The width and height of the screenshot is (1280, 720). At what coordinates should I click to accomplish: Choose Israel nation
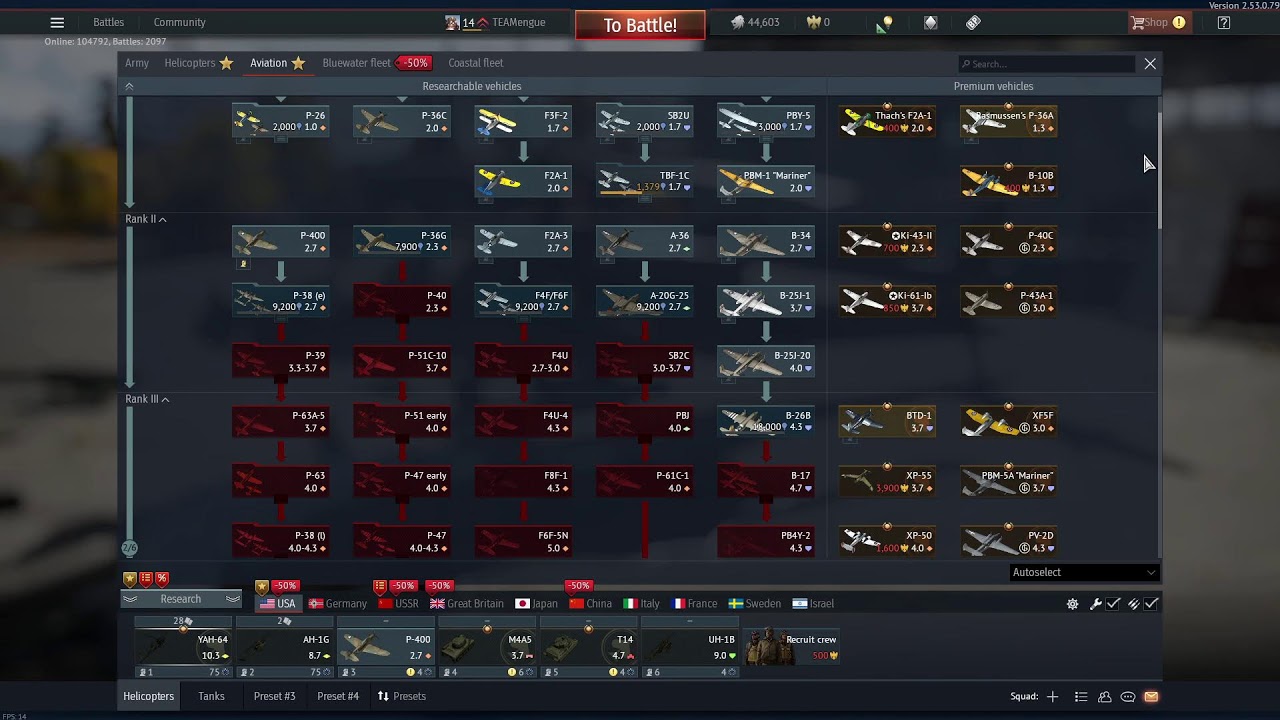click(813, 603)
